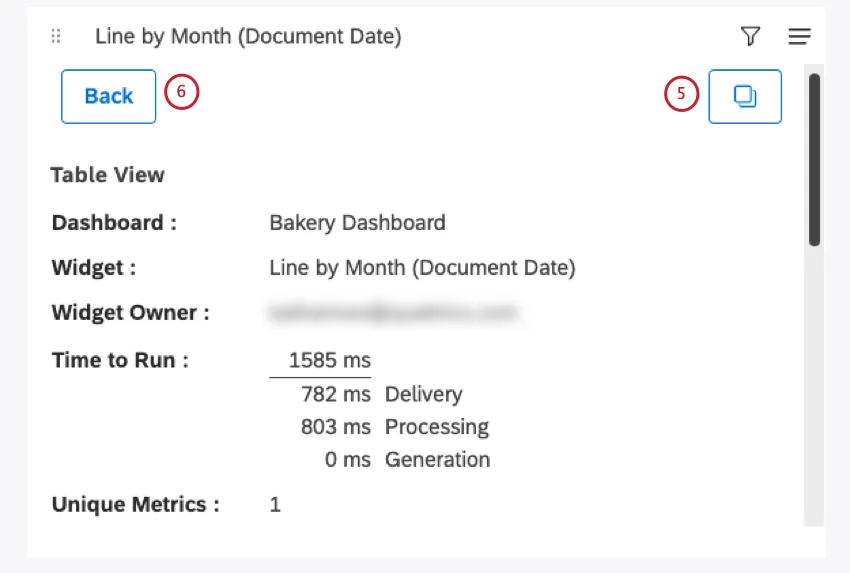Click the vertical scrollbar thumb
850x573 pixels.
(814, 160)
